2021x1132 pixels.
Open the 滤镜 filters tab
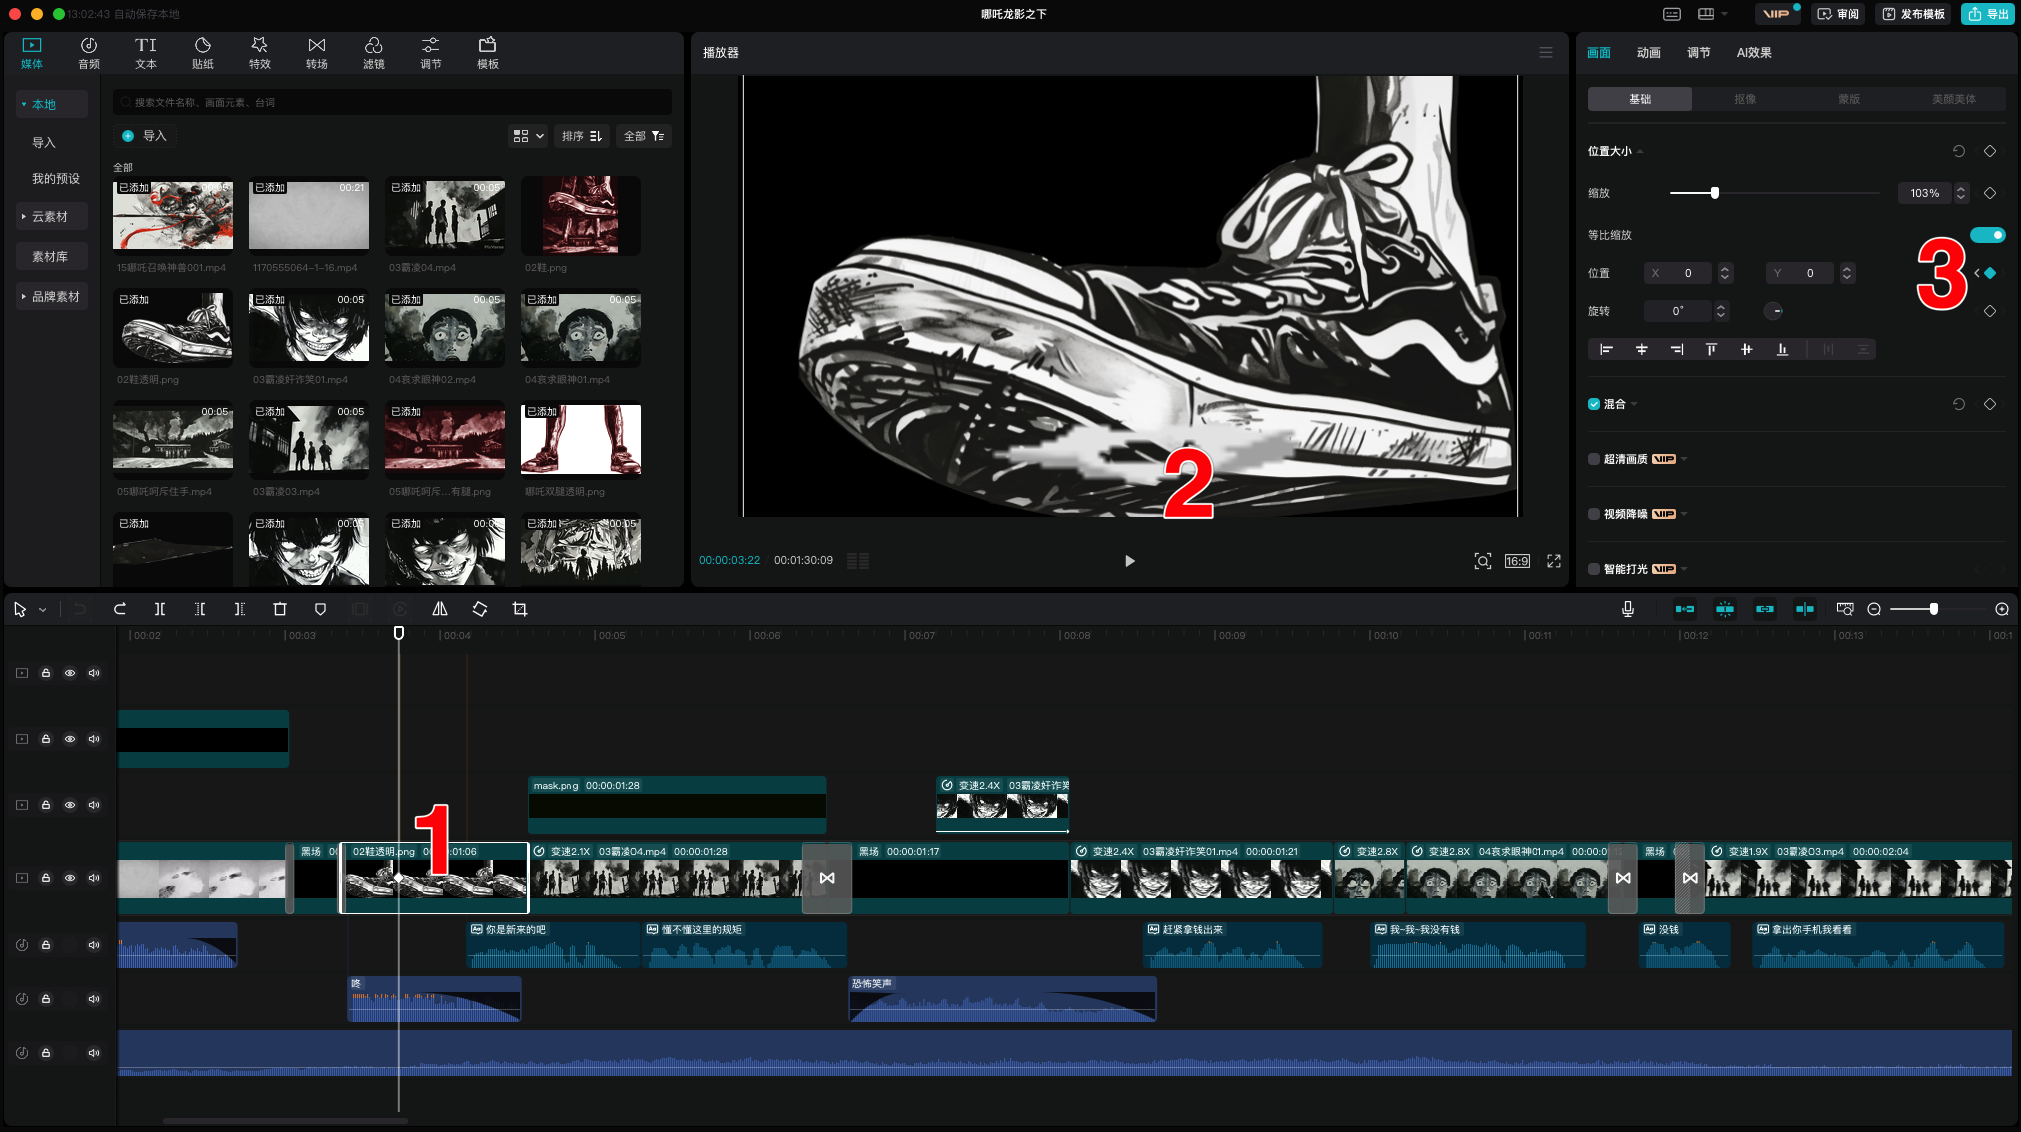point(374,53)
